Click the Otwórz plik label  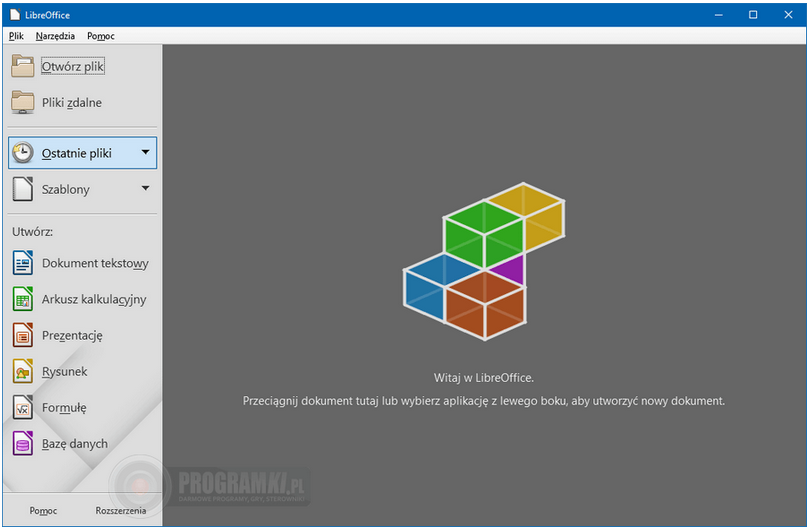[73, 67]
